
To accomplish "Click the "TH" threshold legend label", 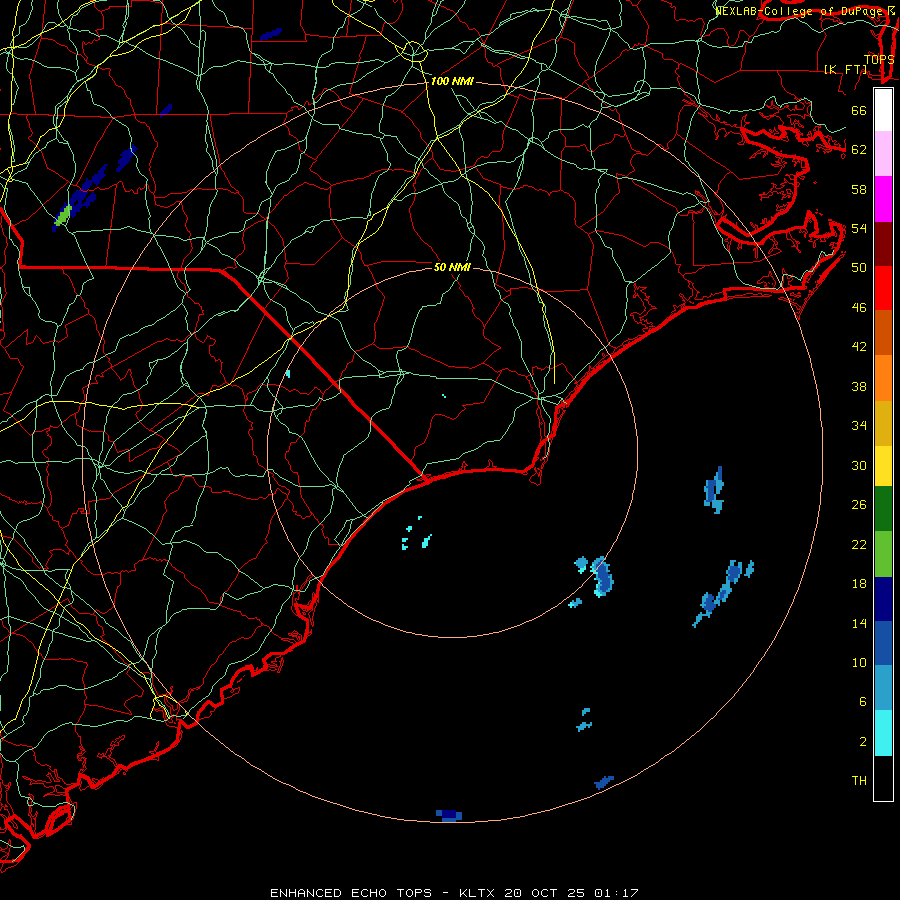I will 859,781.
